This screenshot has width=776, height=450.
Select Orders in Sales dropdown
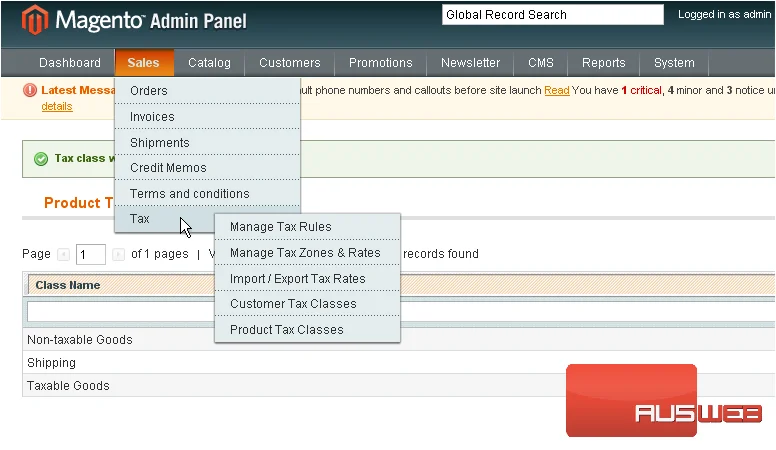coord(207,91)
